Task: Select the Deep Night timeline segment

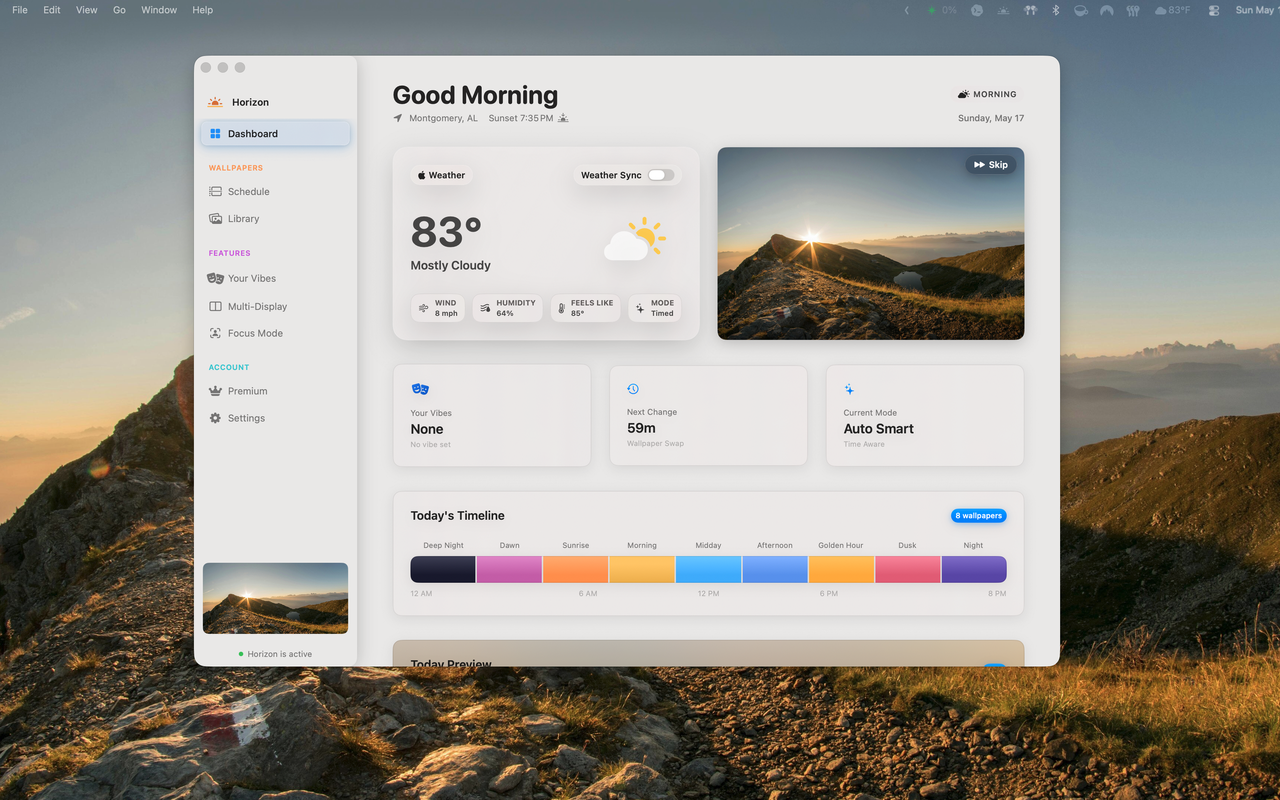Action: pyautogui.click(x=443, y=569)
